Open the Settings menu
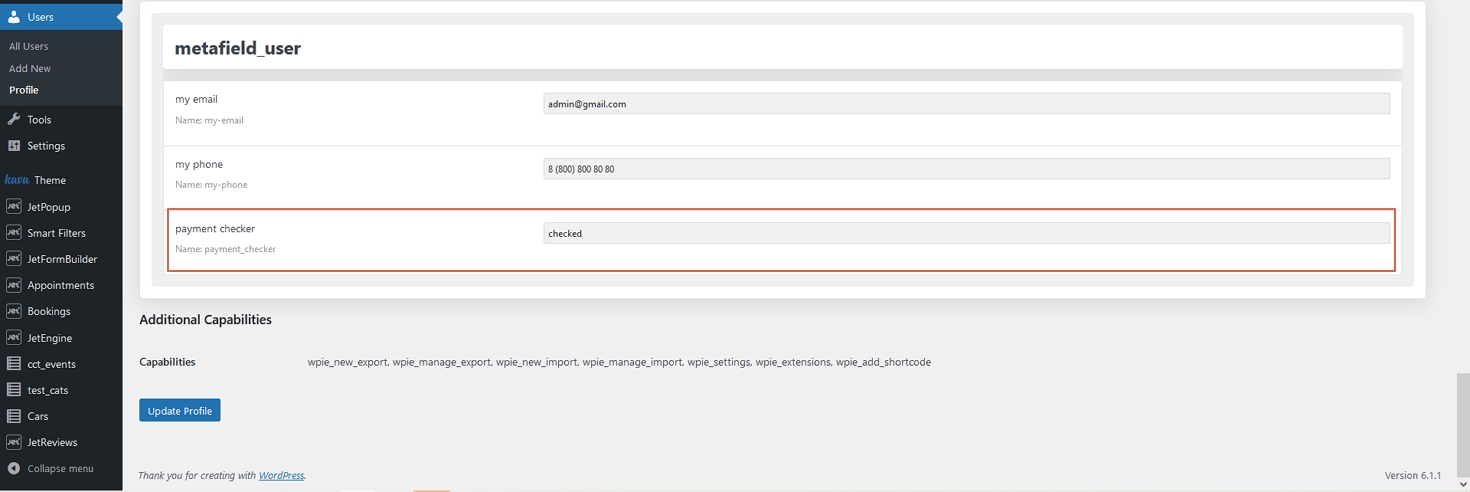 pos(61,145)
